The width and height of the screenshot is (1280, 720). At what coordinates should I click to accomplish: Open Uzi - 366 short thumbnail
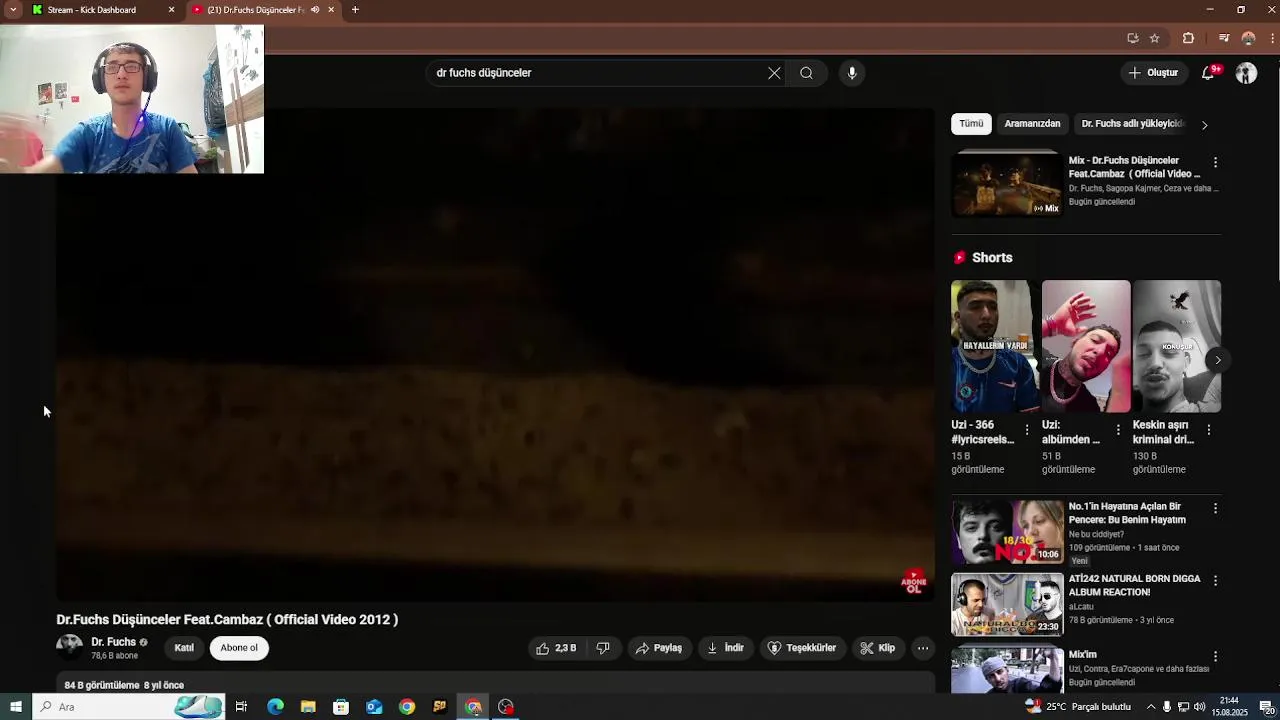point(995,346)
